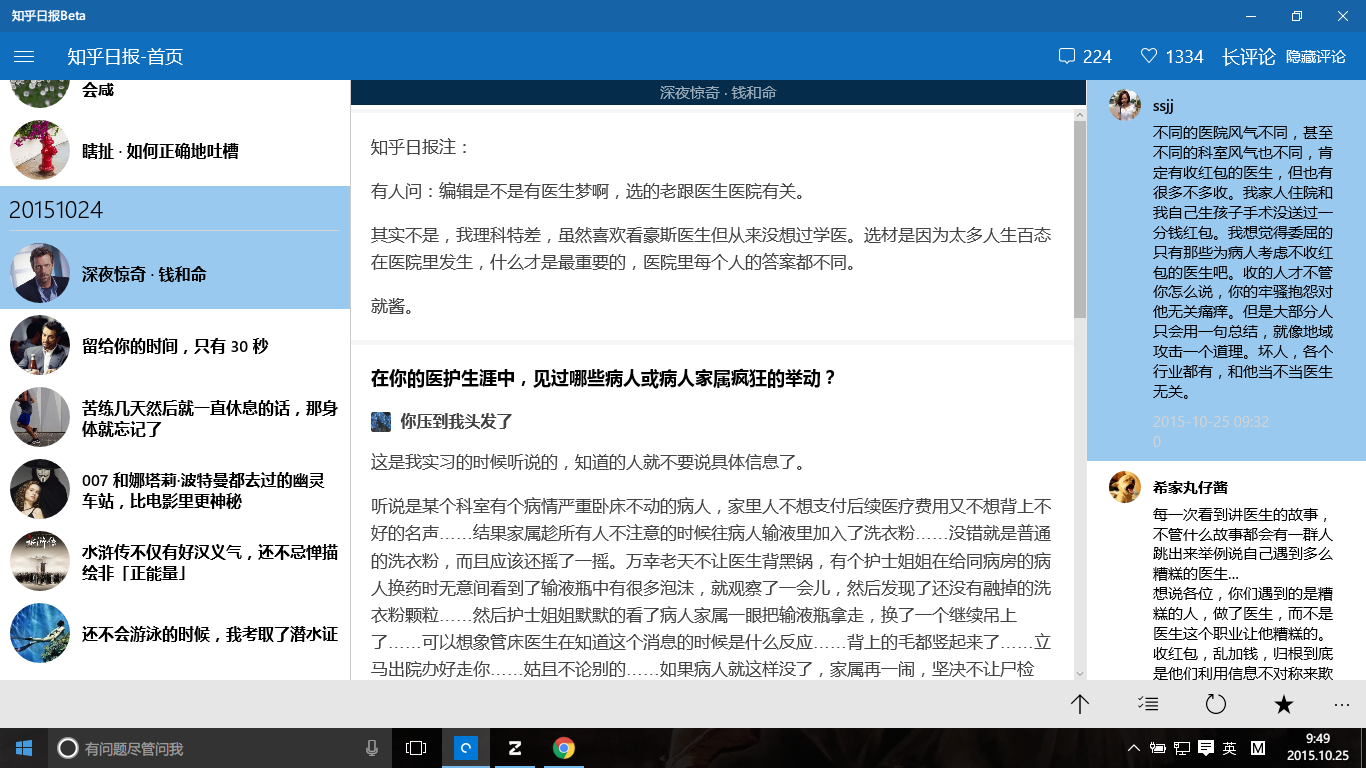Click the article scrollbar's down arrow
The height and width of the screenshot is (768, 1366).
[x=1080, y=673]
